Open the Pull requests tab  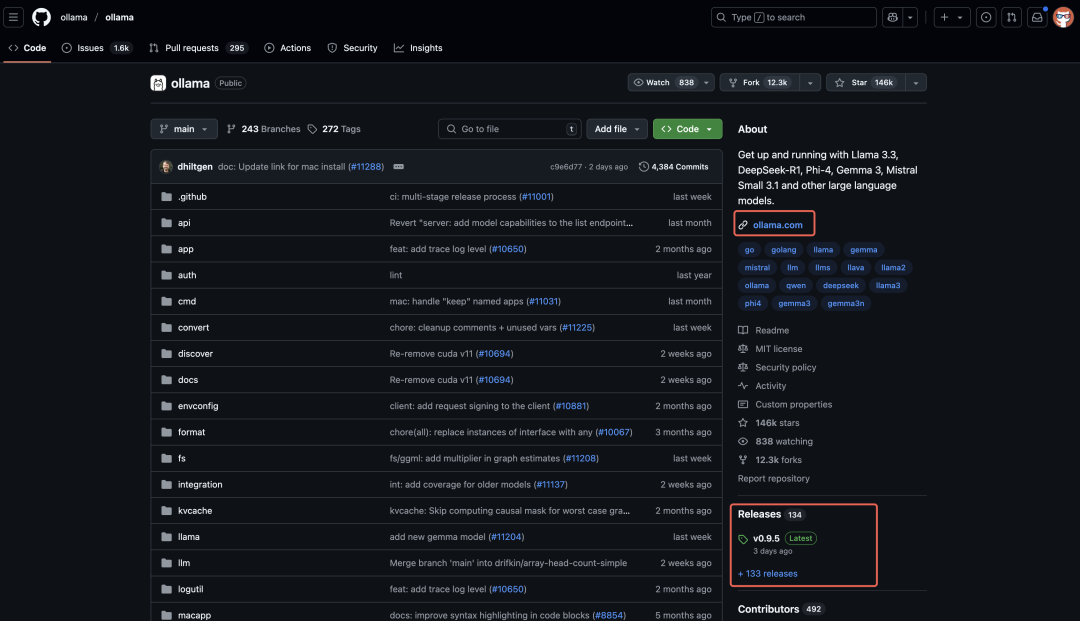tap(198, 48)
